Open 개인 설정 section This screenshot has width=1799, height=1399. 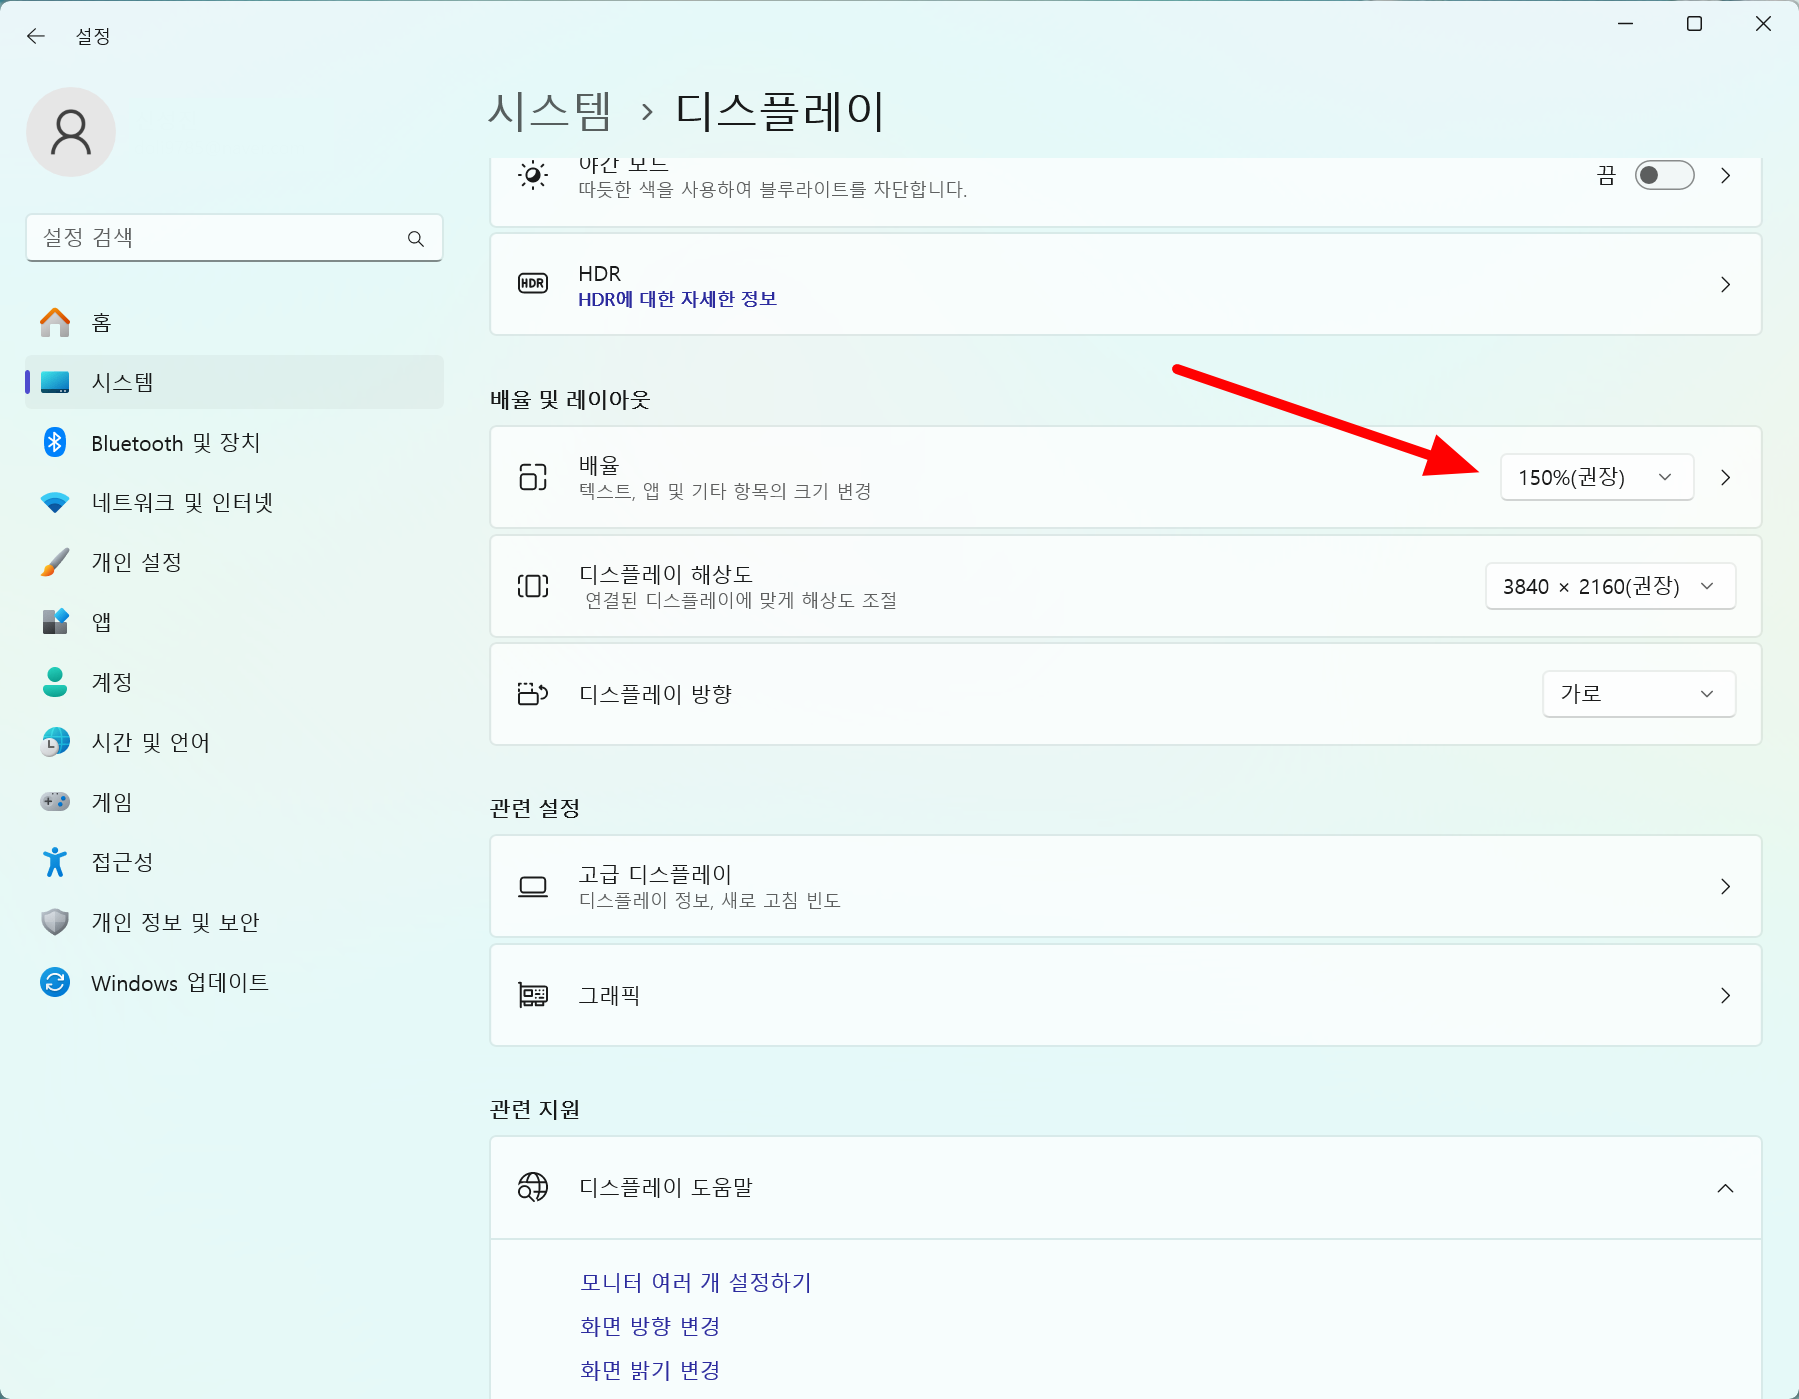tap(234, 562)
